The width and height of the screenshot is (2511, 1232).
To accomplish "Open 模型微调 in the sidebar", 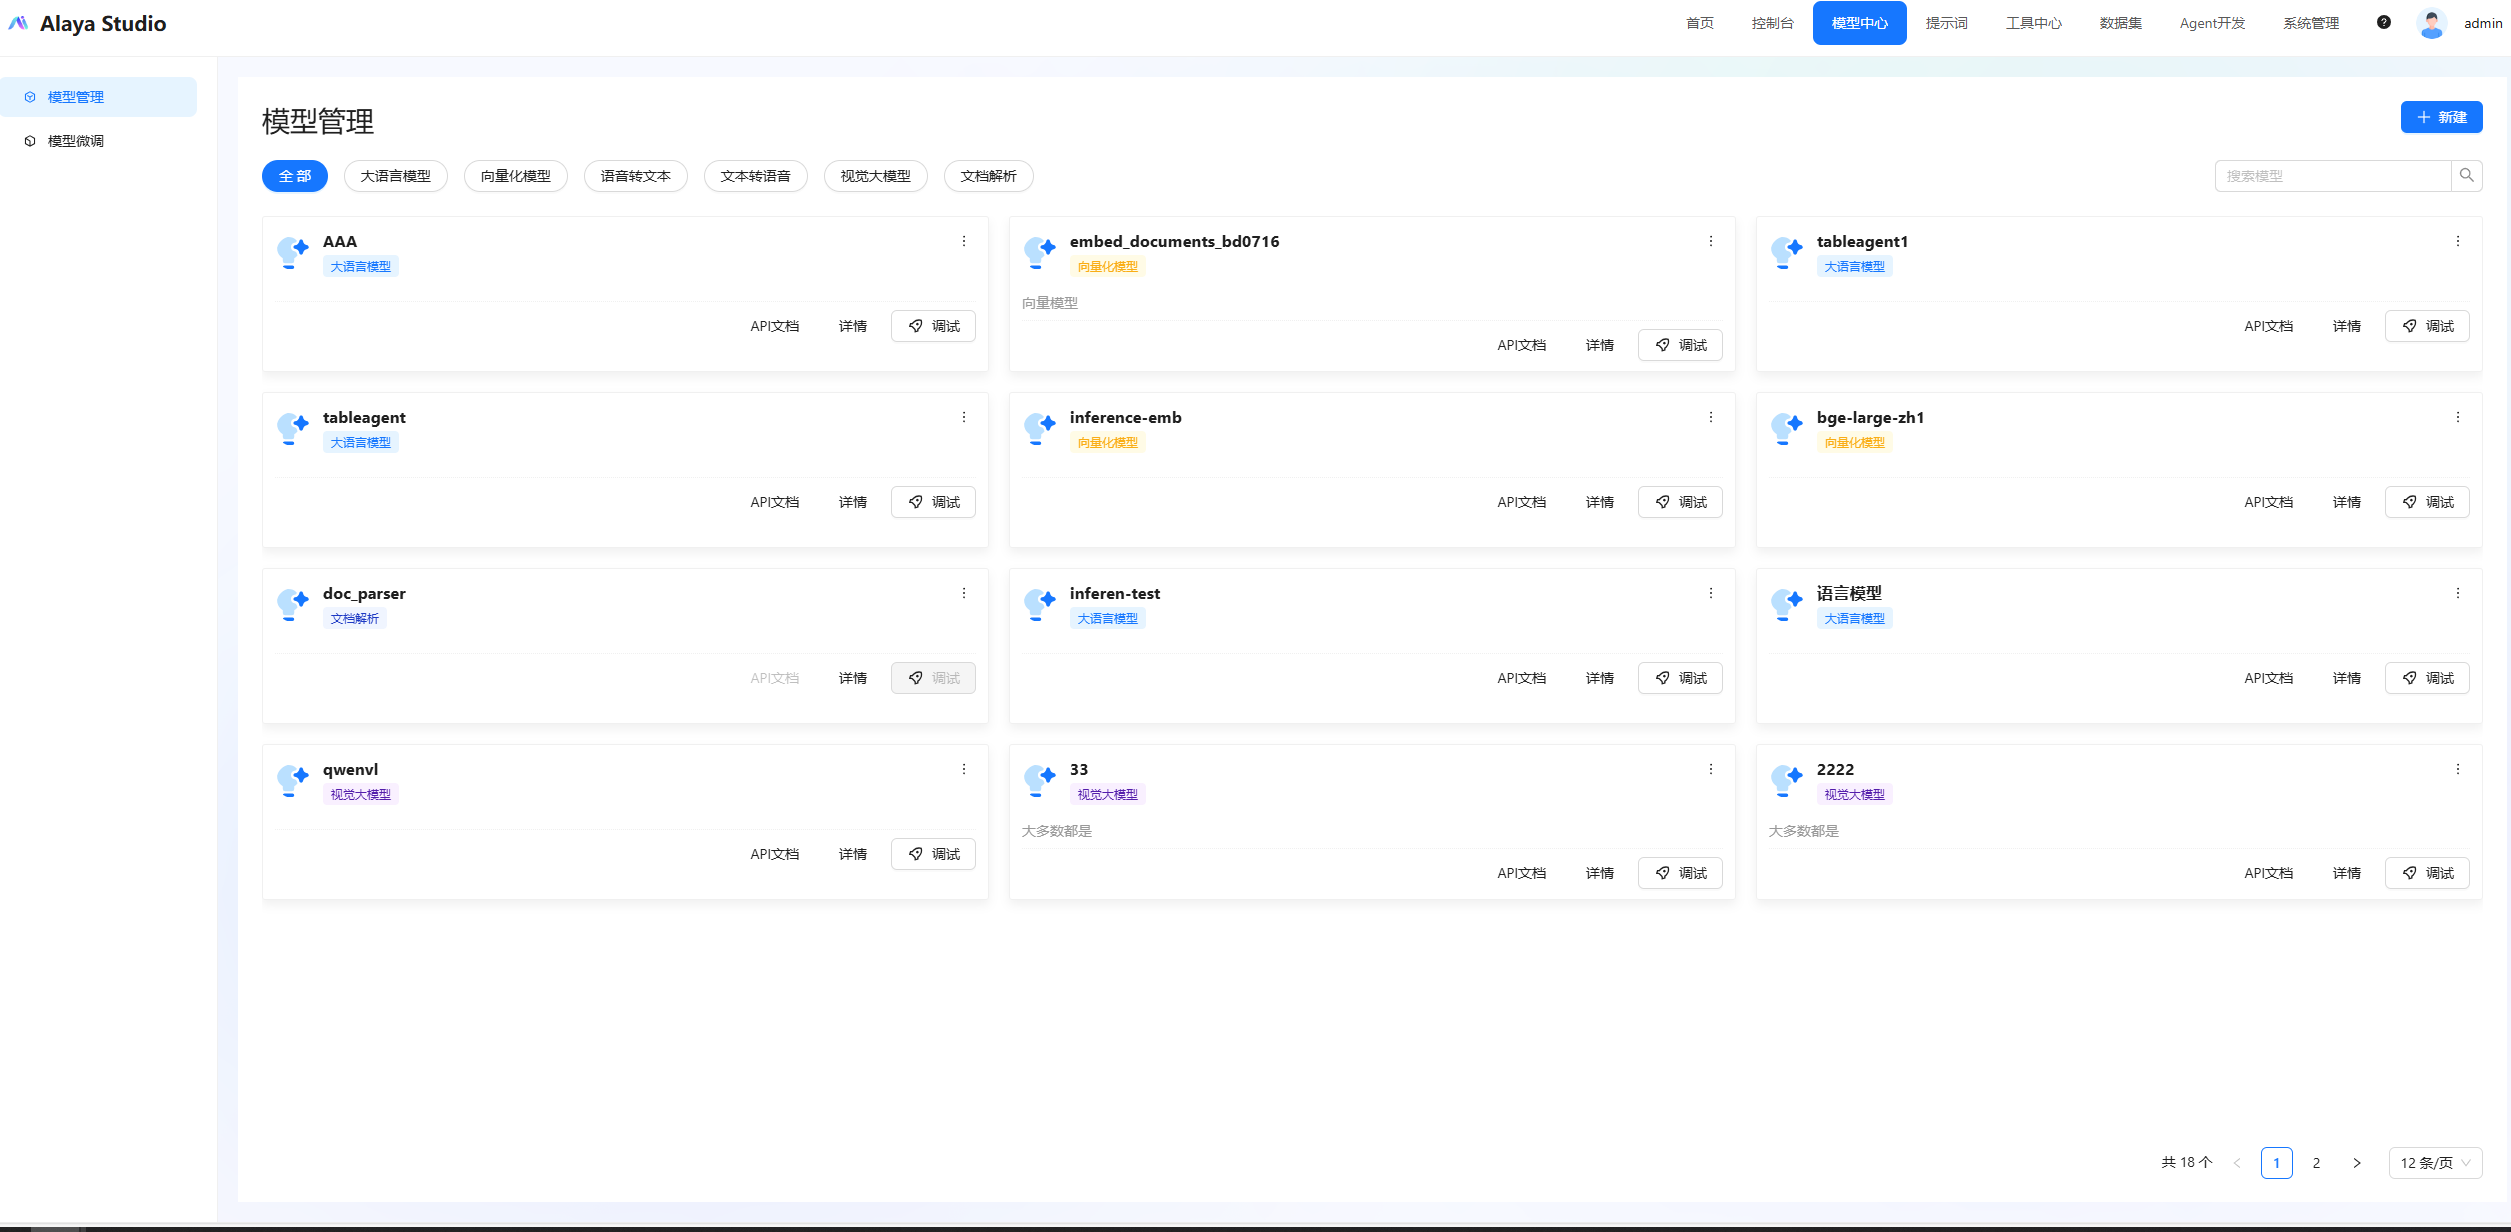I will point(76,141).
